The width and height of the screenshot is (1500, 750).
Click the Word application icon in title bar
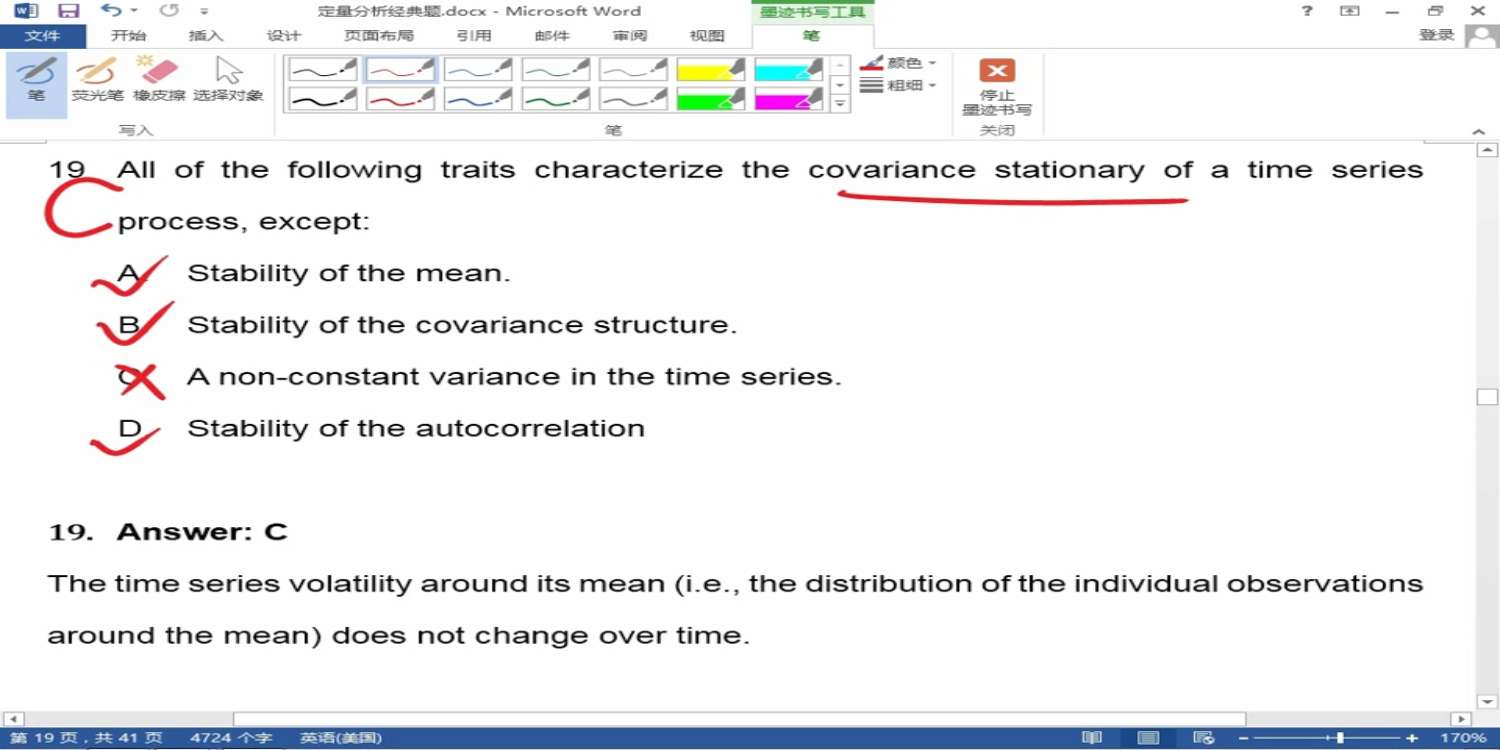(26, 11)
